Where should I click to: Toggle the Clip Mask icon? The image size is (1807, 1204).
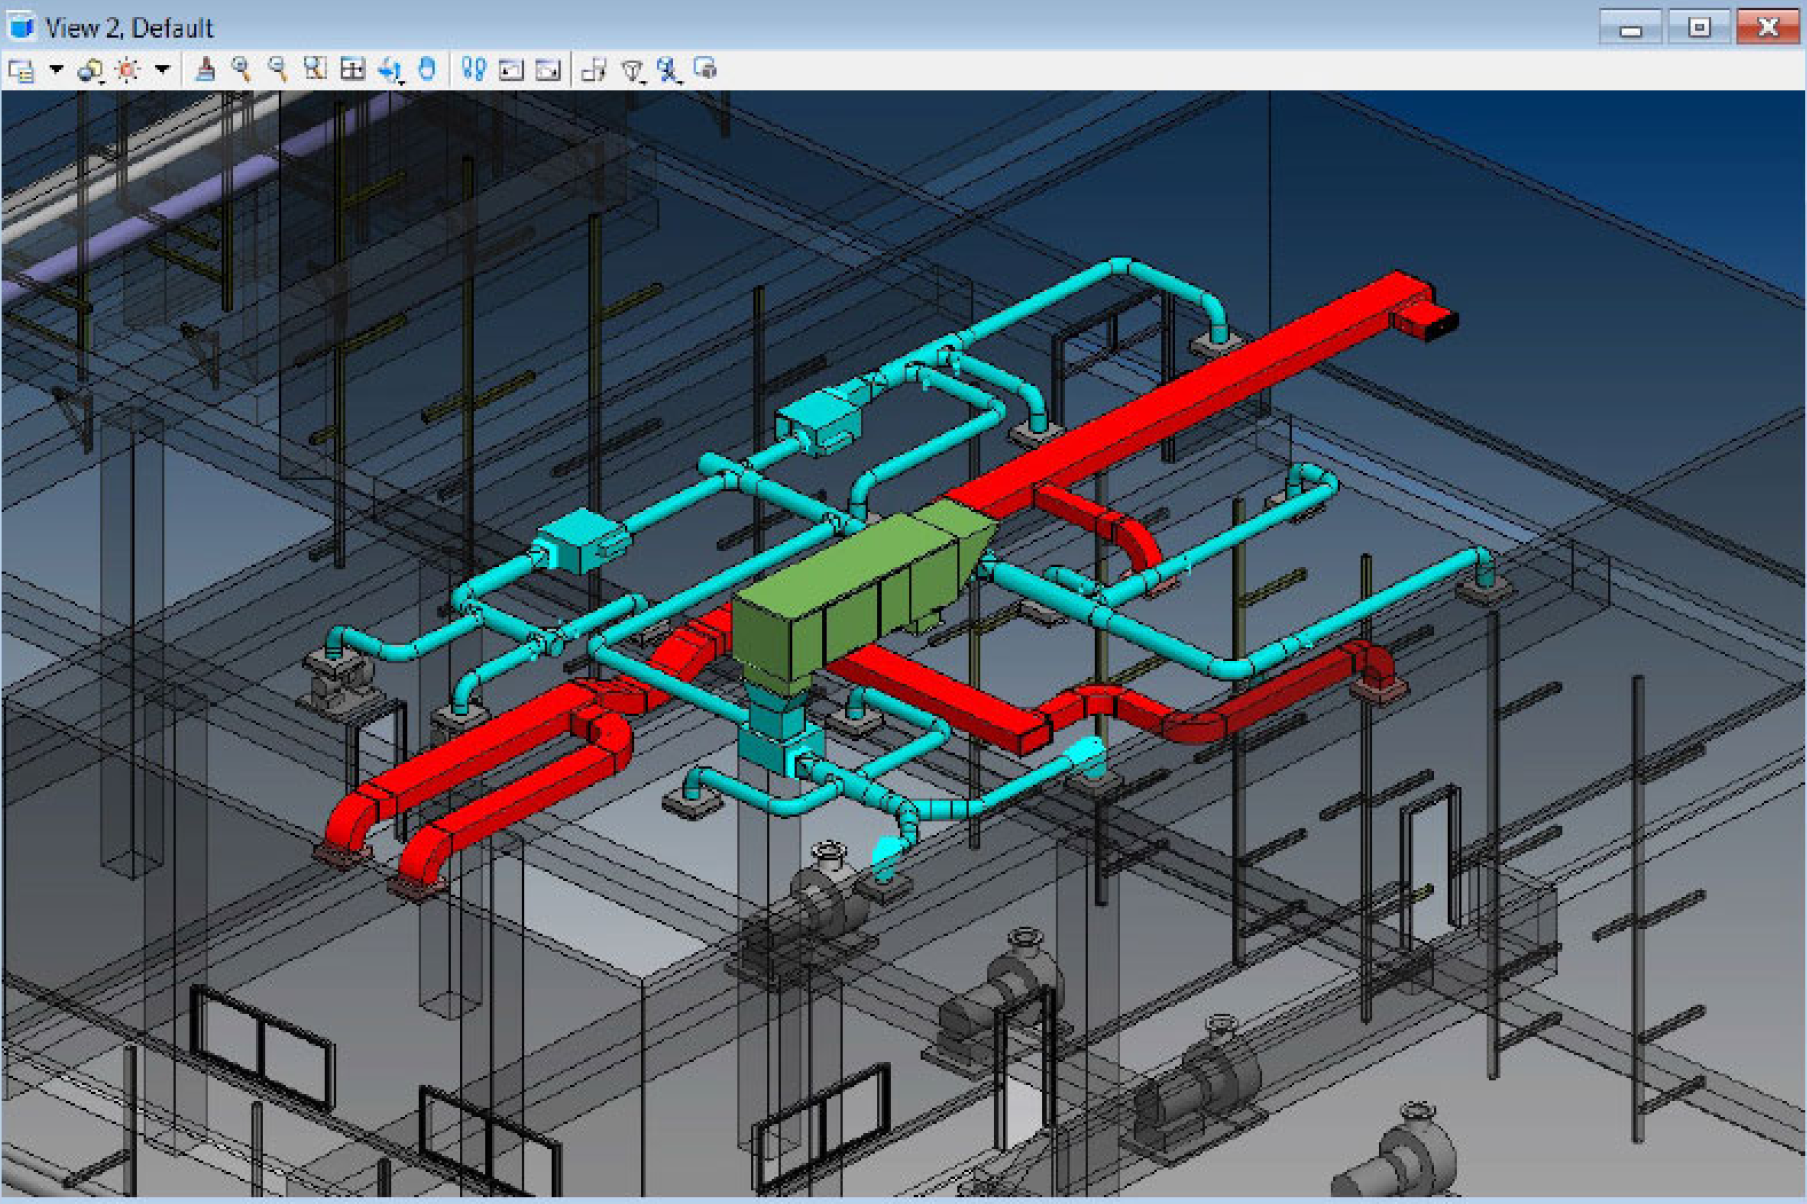click(x=706, y=69)
